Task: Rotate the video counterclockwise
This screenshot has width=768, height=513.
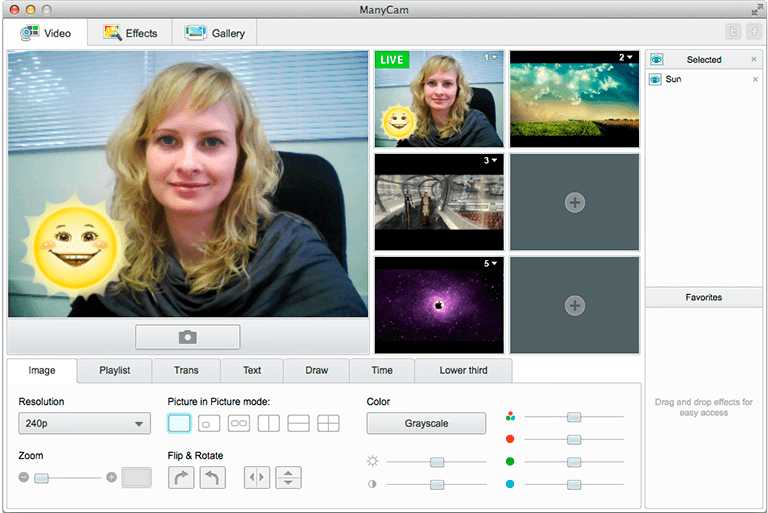Action: point(213,477)
